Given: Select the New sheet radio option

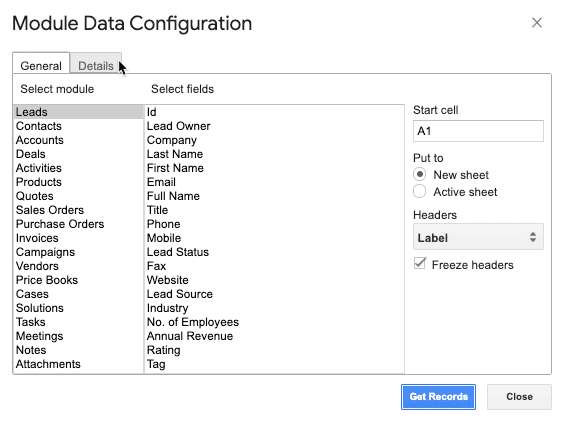Looking at the screenshot, I should pos(419,175).
